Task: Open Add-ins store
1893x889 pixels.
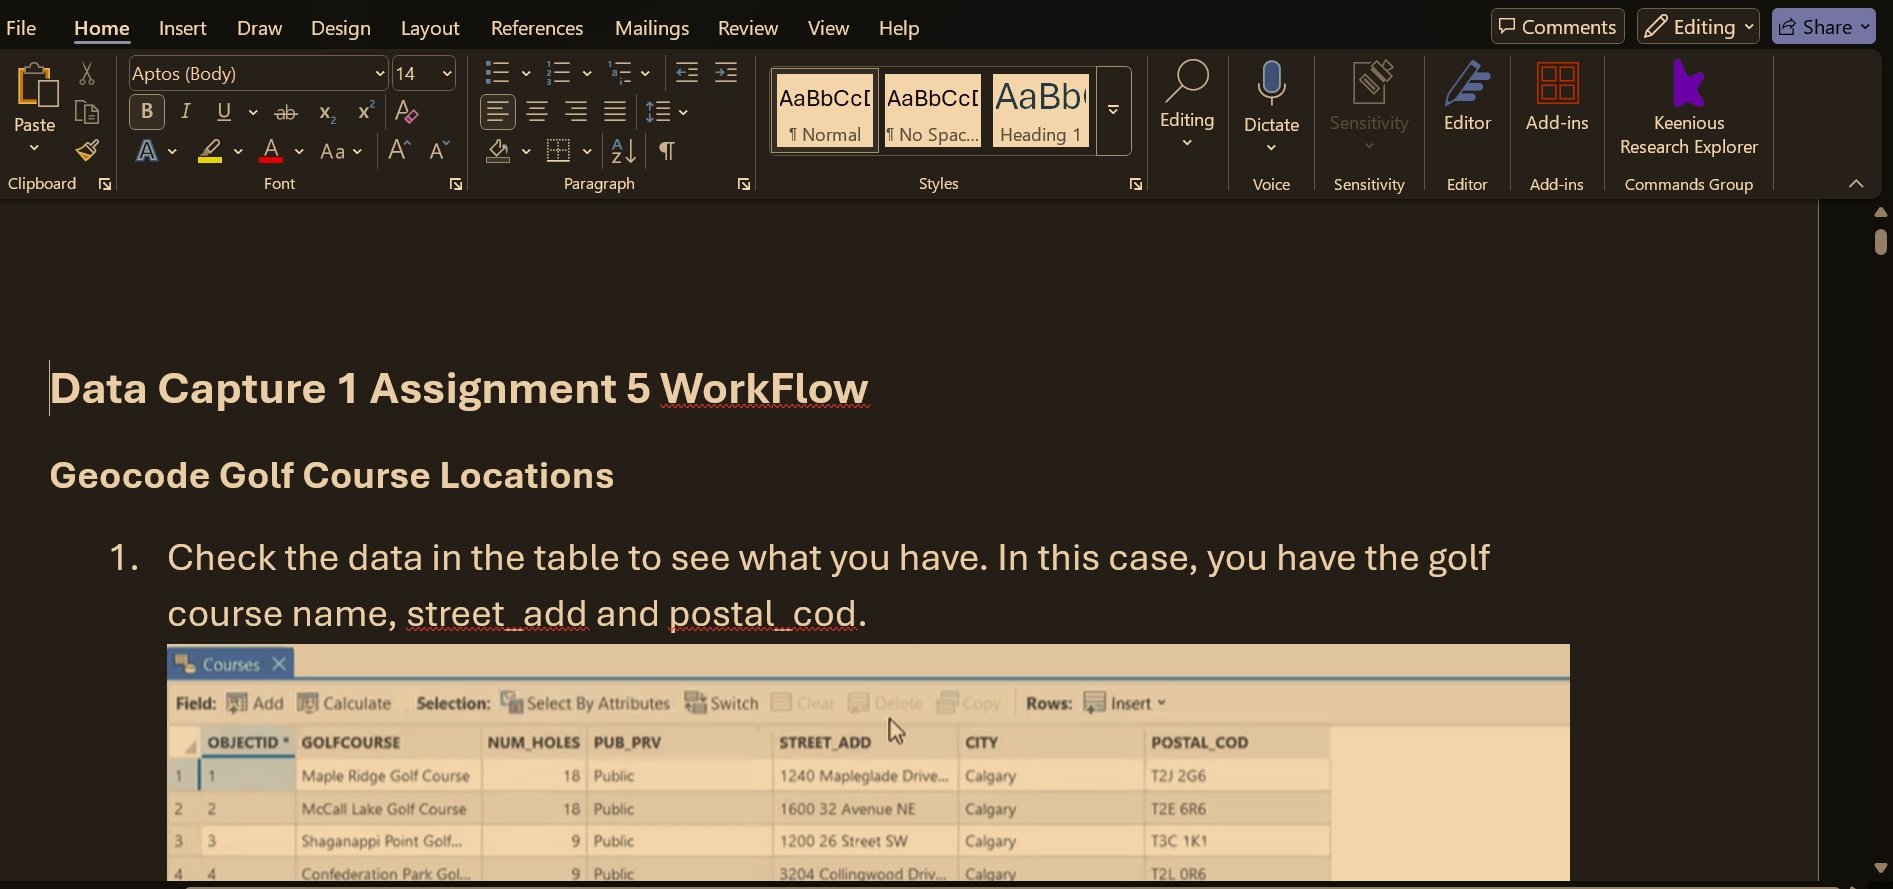Action: [x=1557, y=96]
